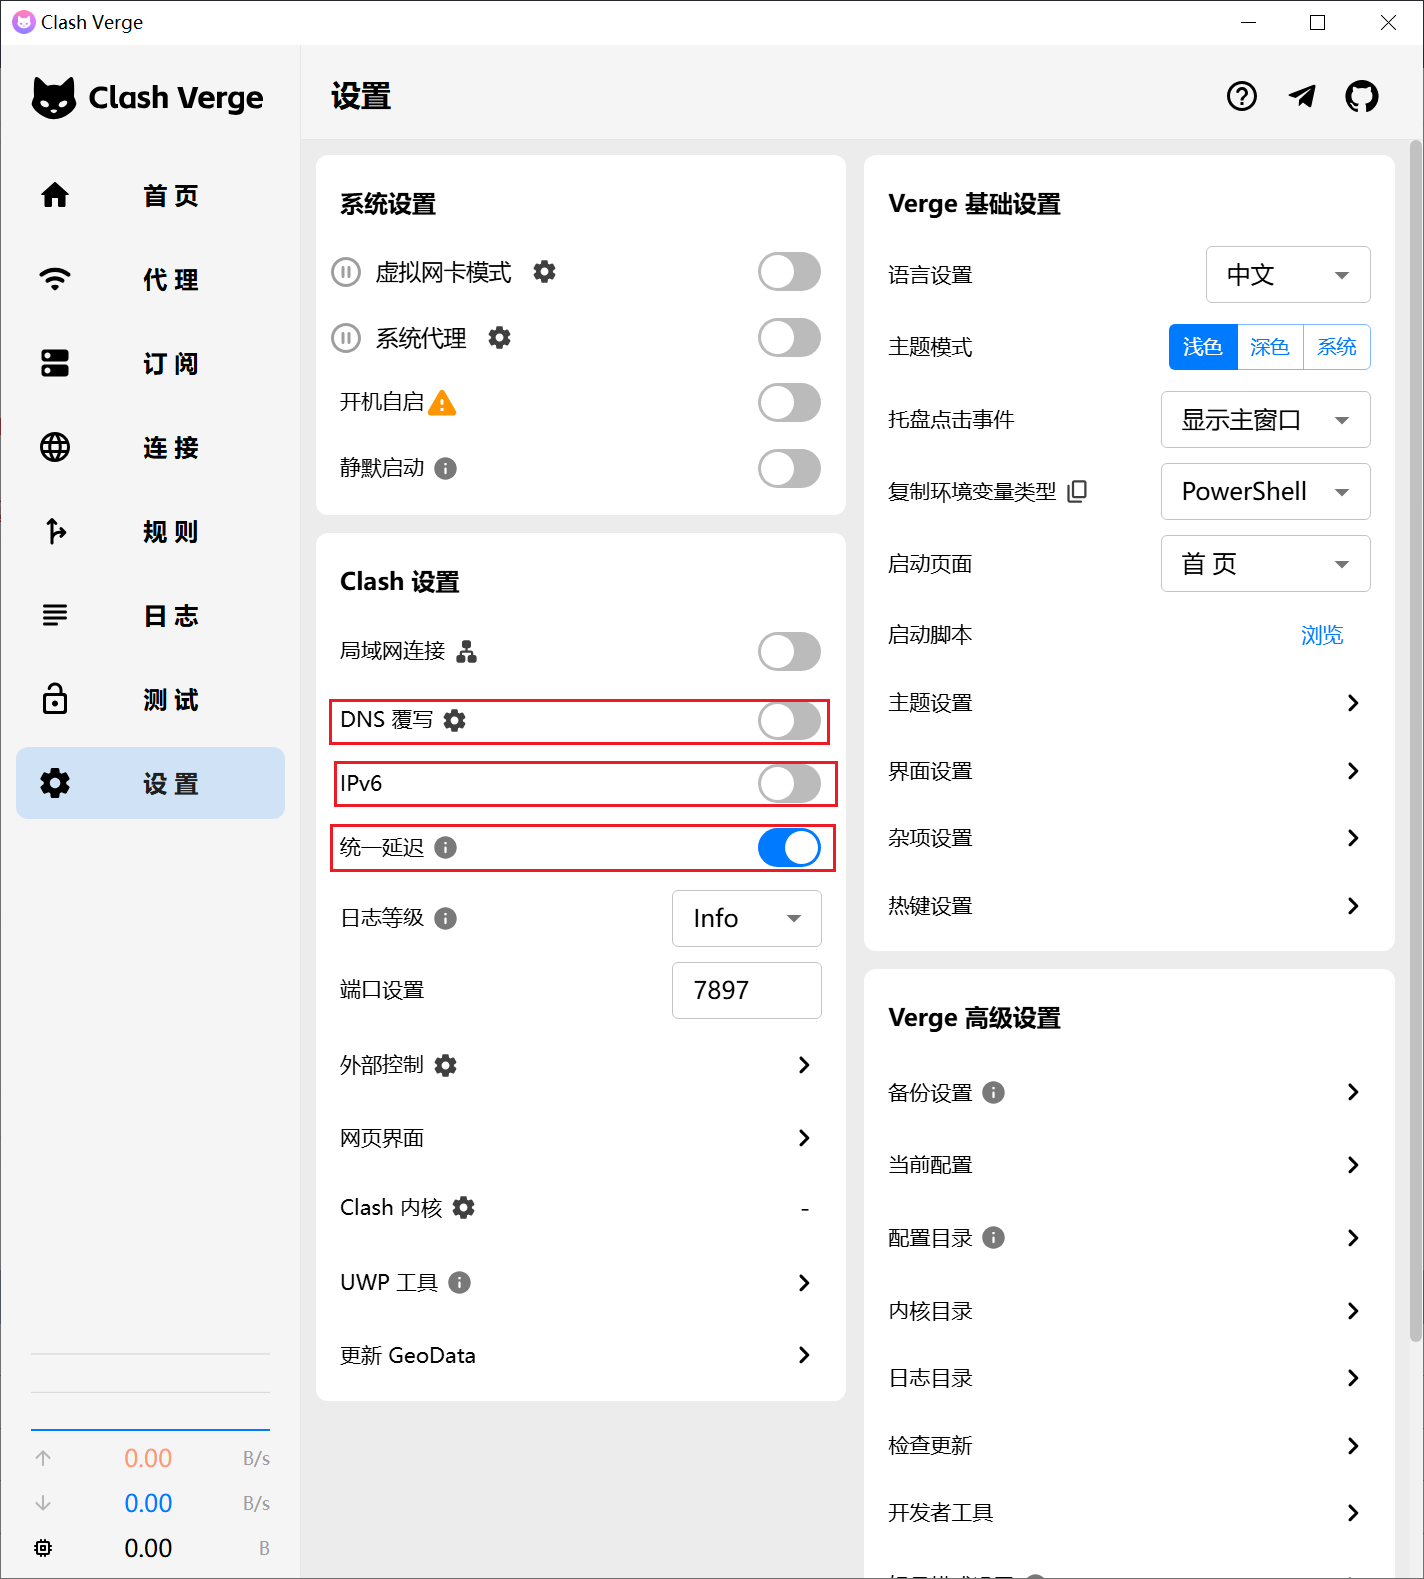Click the vertical scrollbar of settings page

click(1415, 741)
